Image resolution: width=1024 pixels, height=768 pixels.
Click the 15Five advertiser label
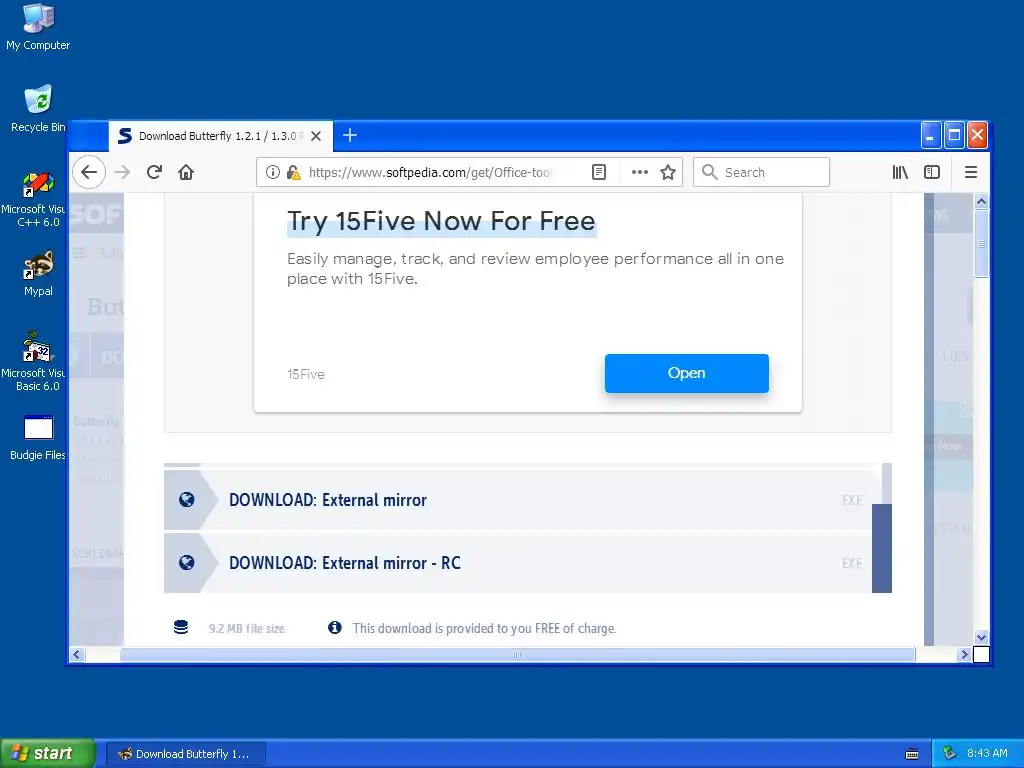[x=306, y=374]
